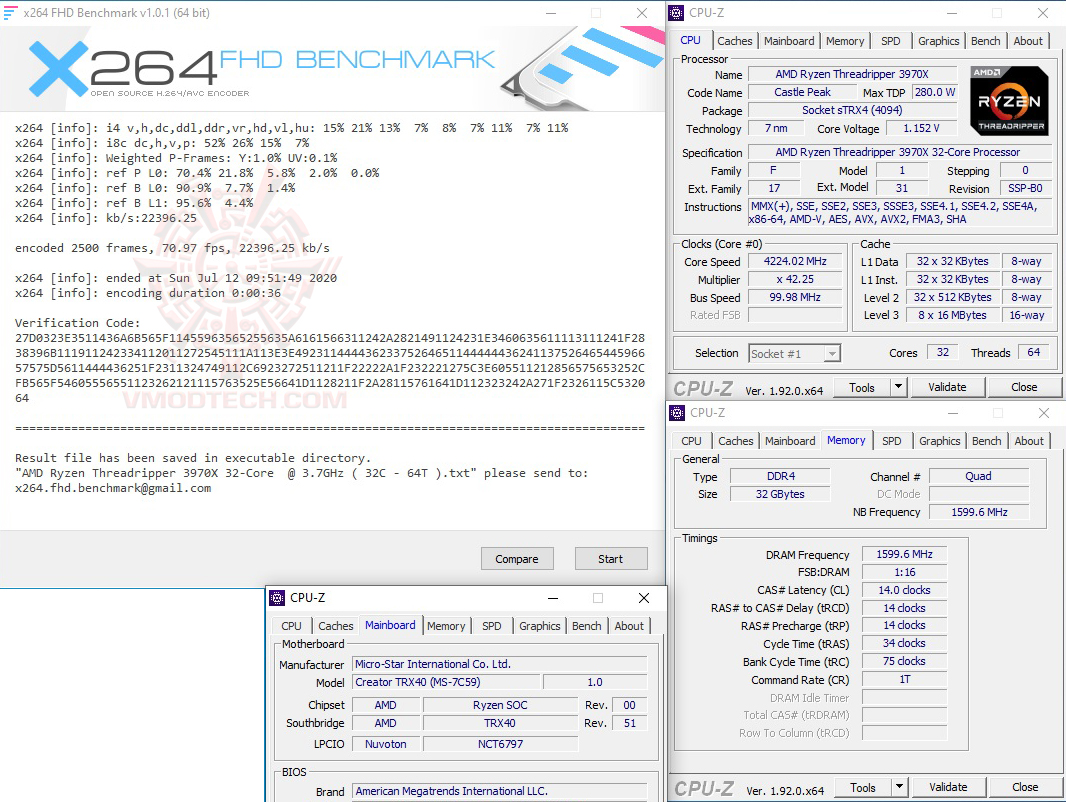Open SPD tab in the top CPU-Z window
The image size is (1066, 802).
891,41
